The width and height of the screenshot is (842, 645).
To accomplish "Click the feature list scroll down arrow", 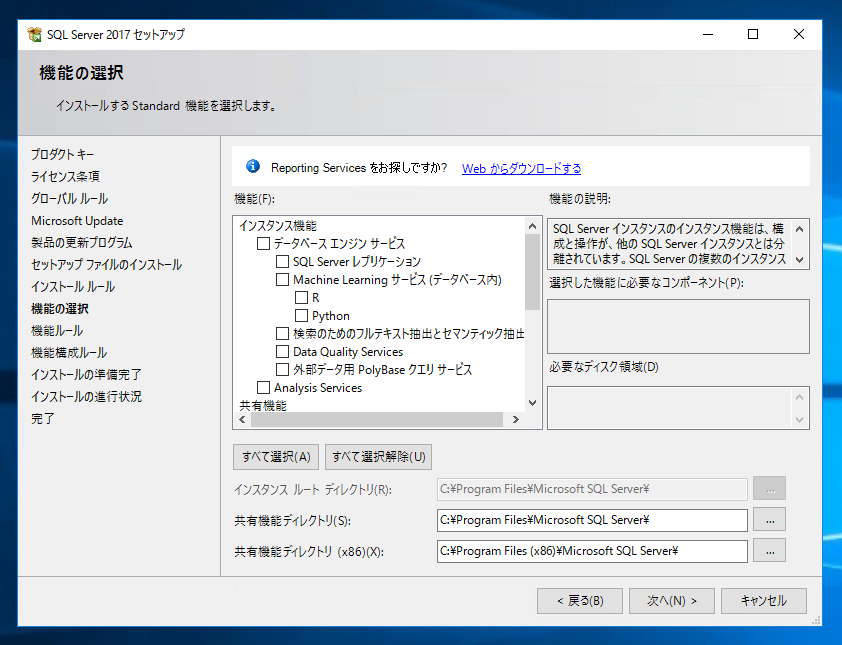I will point(533,403).
